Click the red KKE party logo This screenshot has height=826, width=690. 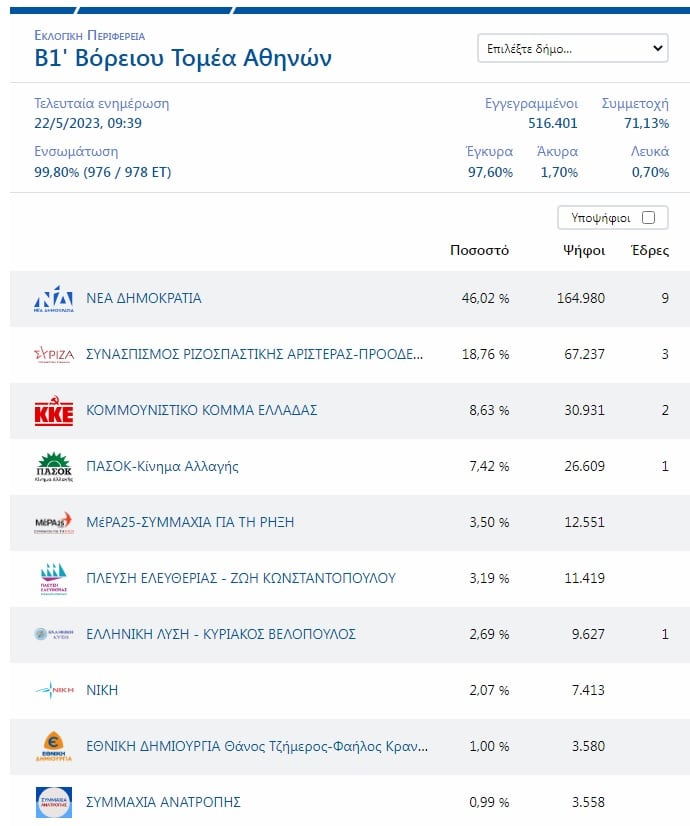pos(53,411)
